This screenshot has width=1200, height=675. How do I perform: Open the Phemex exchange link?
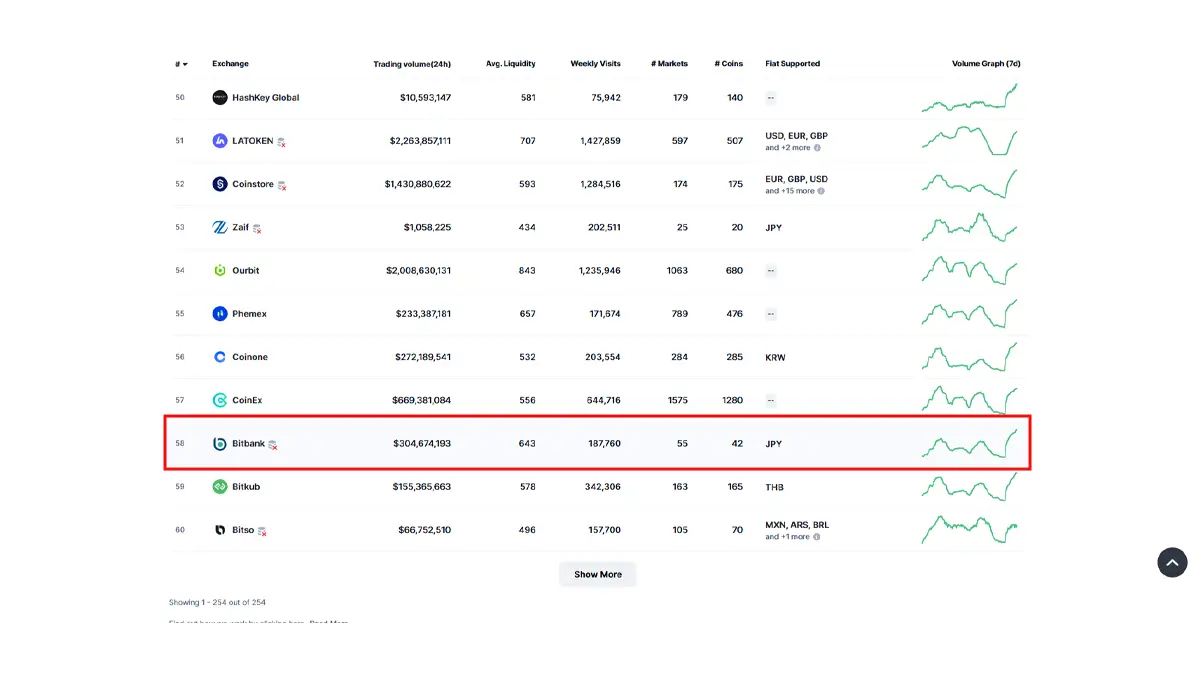click(249, 314)
